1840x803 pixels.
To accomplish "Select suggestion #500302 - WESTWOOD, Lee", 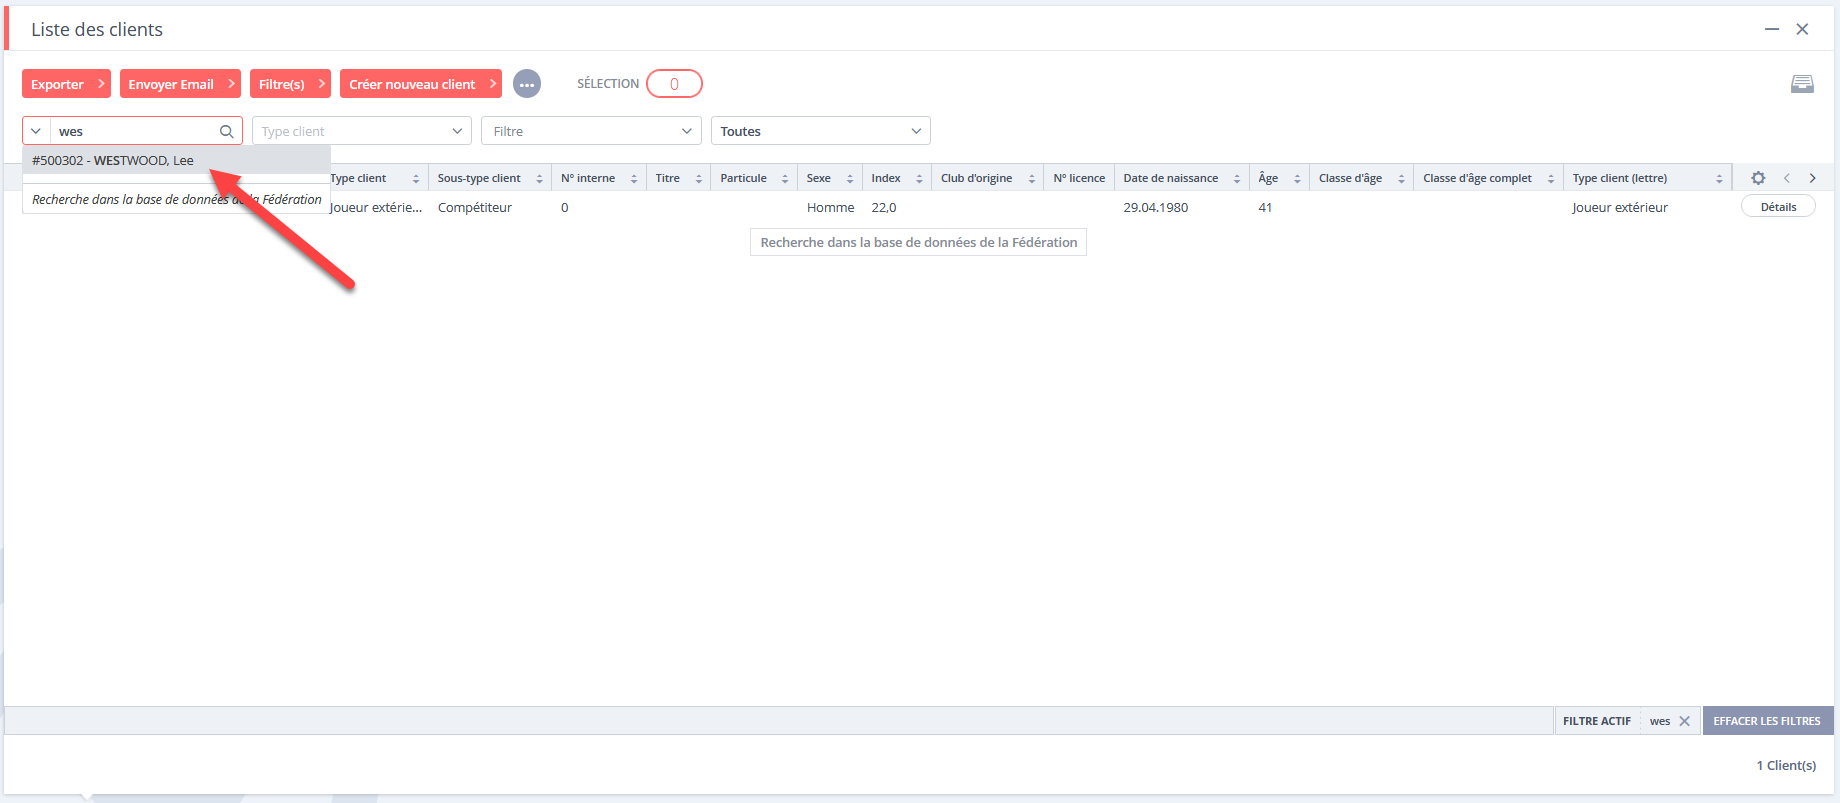I will pos(176,160).
